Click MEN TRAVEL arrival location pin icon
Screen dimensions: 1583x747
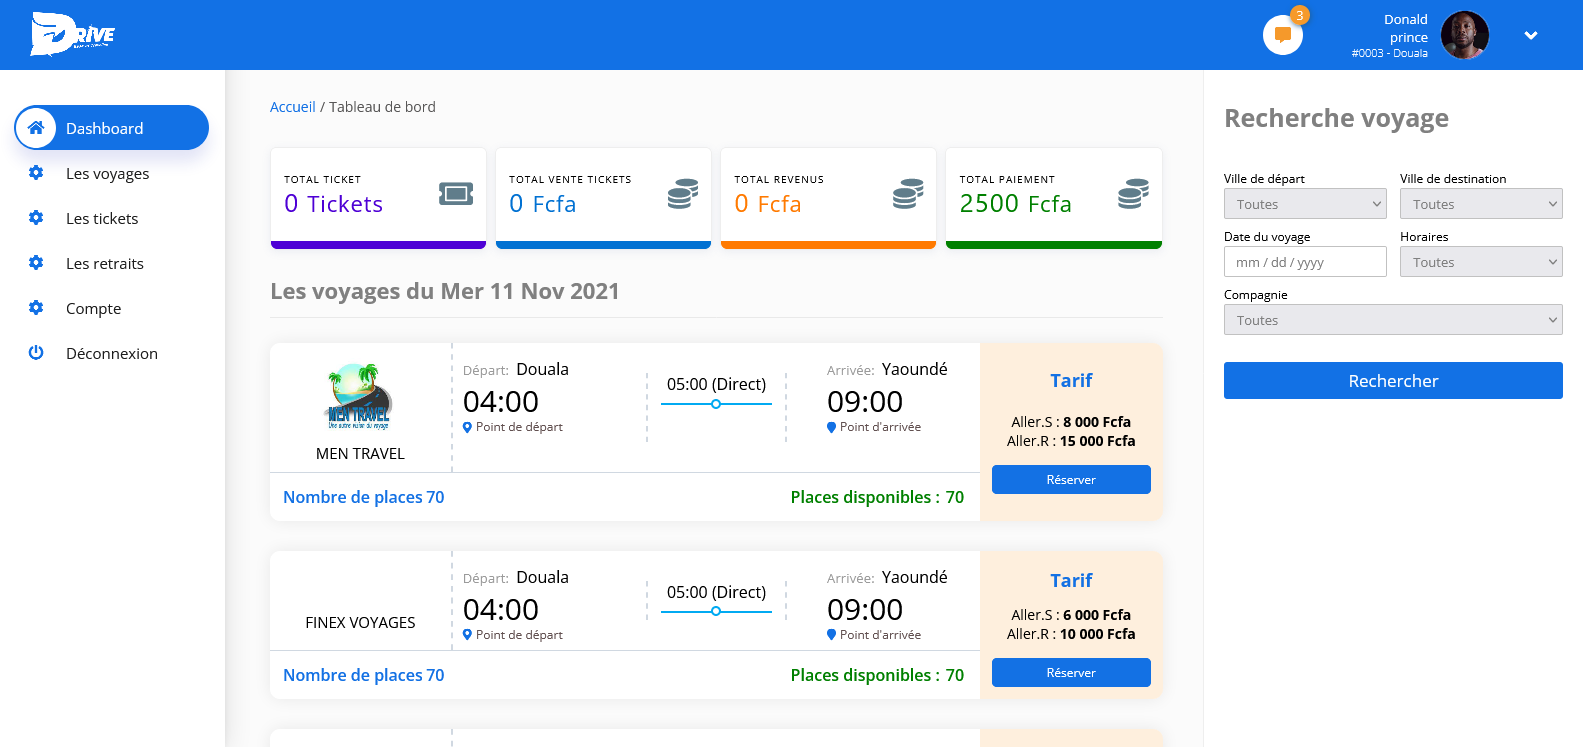(x=831, y=427)
